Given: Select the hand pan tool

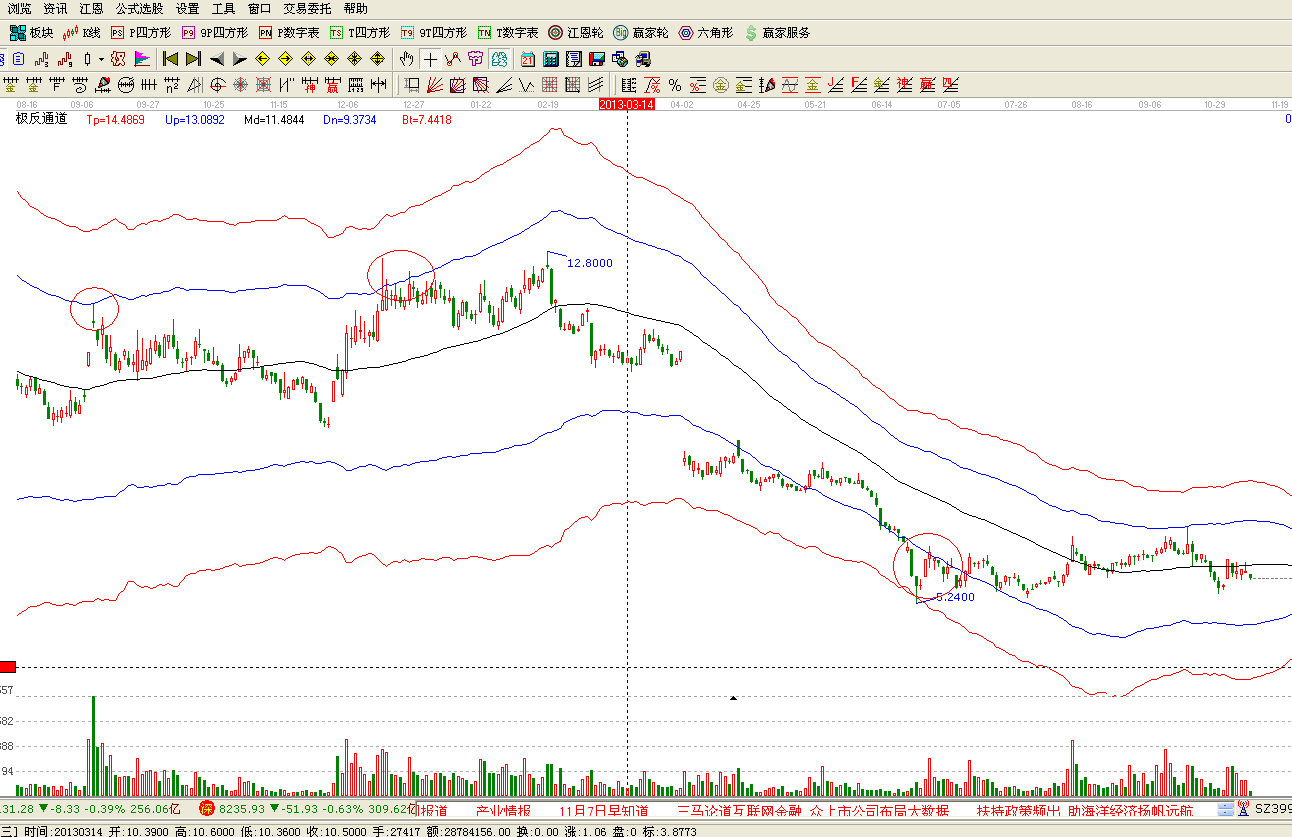Looking at the screenshot, I should (x=407, y=59).
